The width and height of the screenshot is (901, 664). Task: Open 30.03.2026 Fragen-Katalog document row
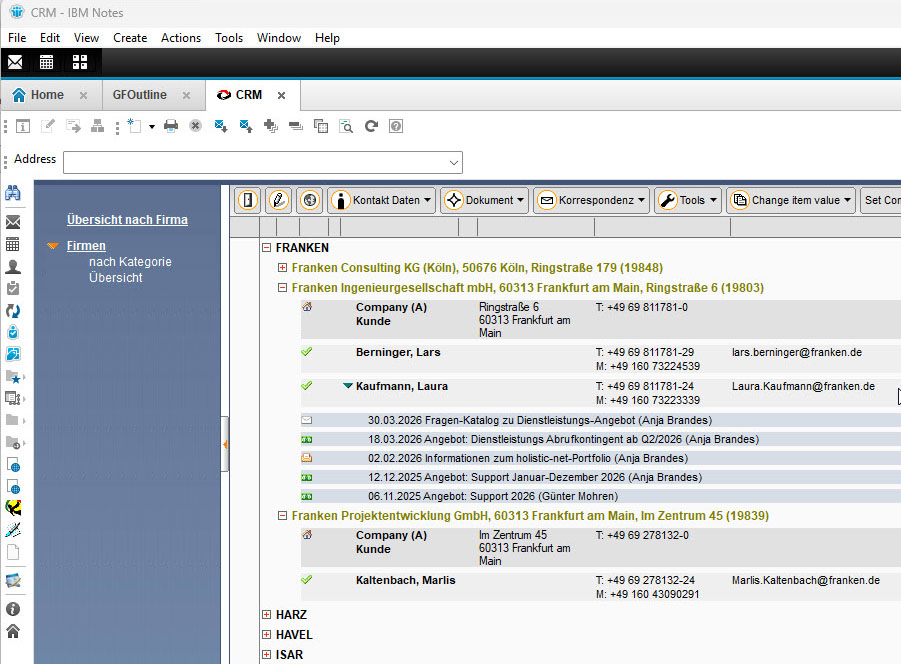tap(600, 420)
